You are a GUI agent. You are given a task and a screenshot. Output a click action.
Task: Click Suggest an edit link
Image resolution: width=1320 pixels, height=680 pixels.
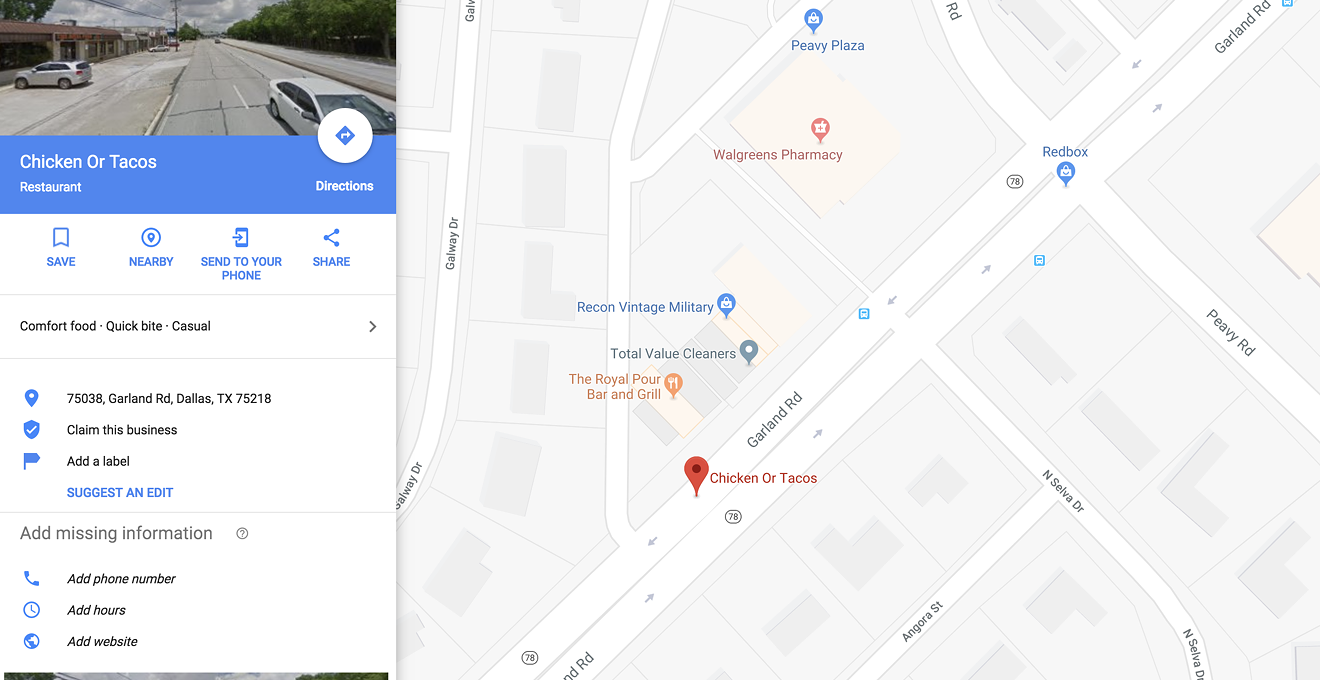click(120, 493)
